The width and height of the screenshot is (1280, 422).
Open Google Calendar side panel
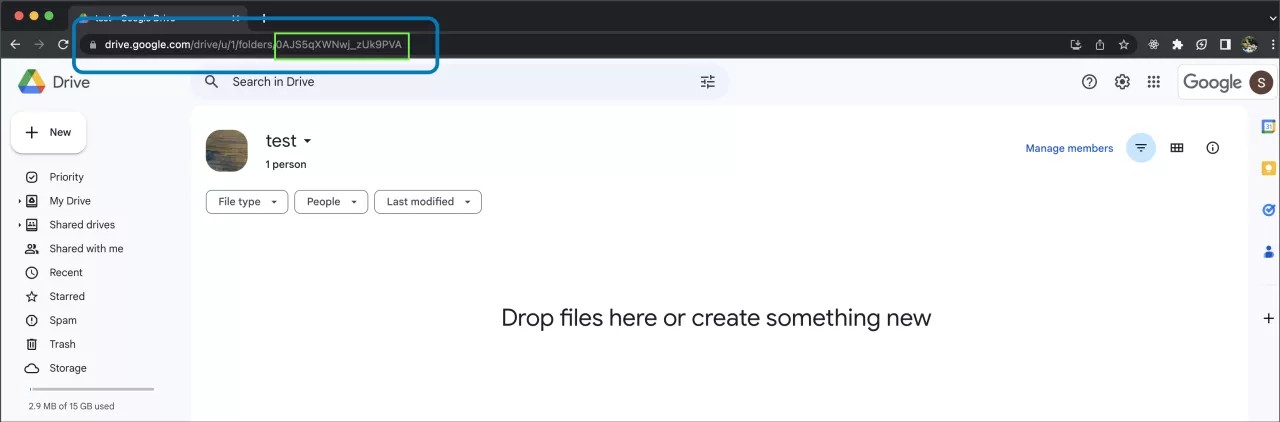[1269, 126]
